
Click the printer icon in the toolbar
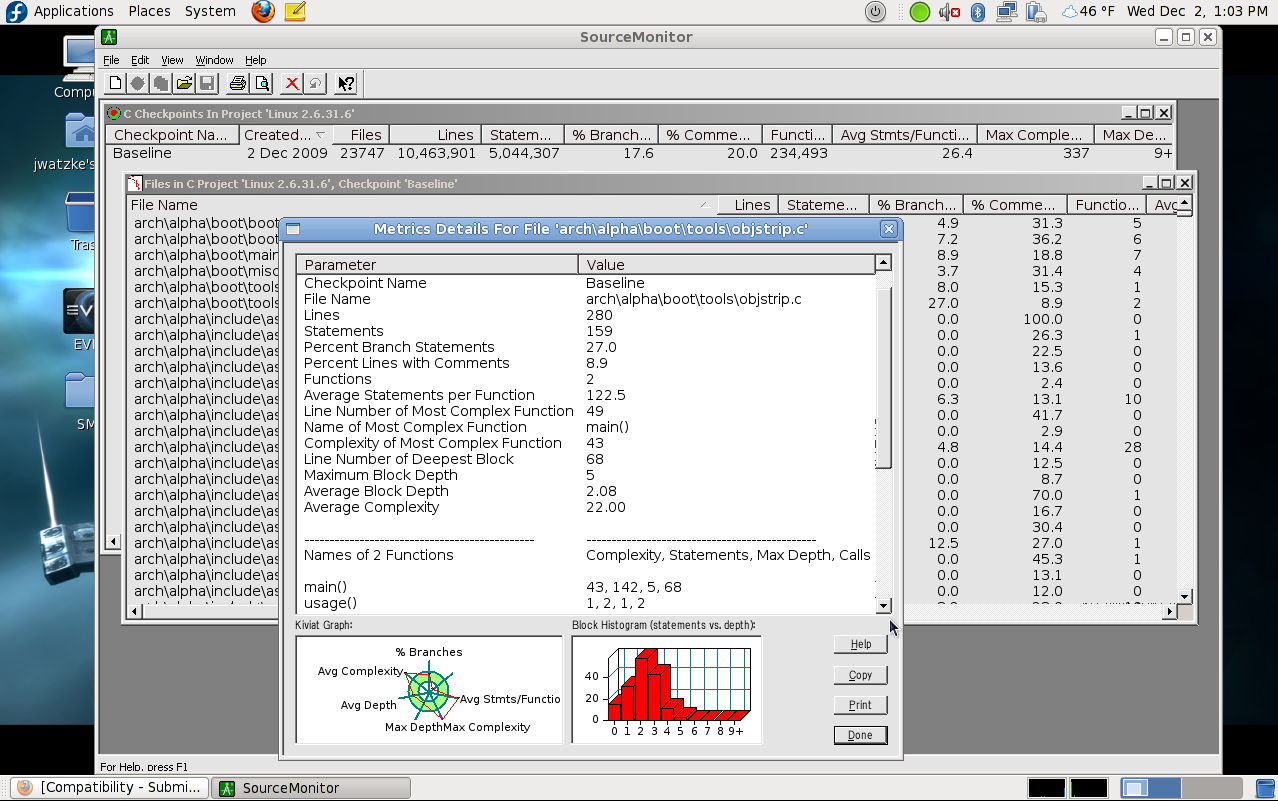pos(238,84)
